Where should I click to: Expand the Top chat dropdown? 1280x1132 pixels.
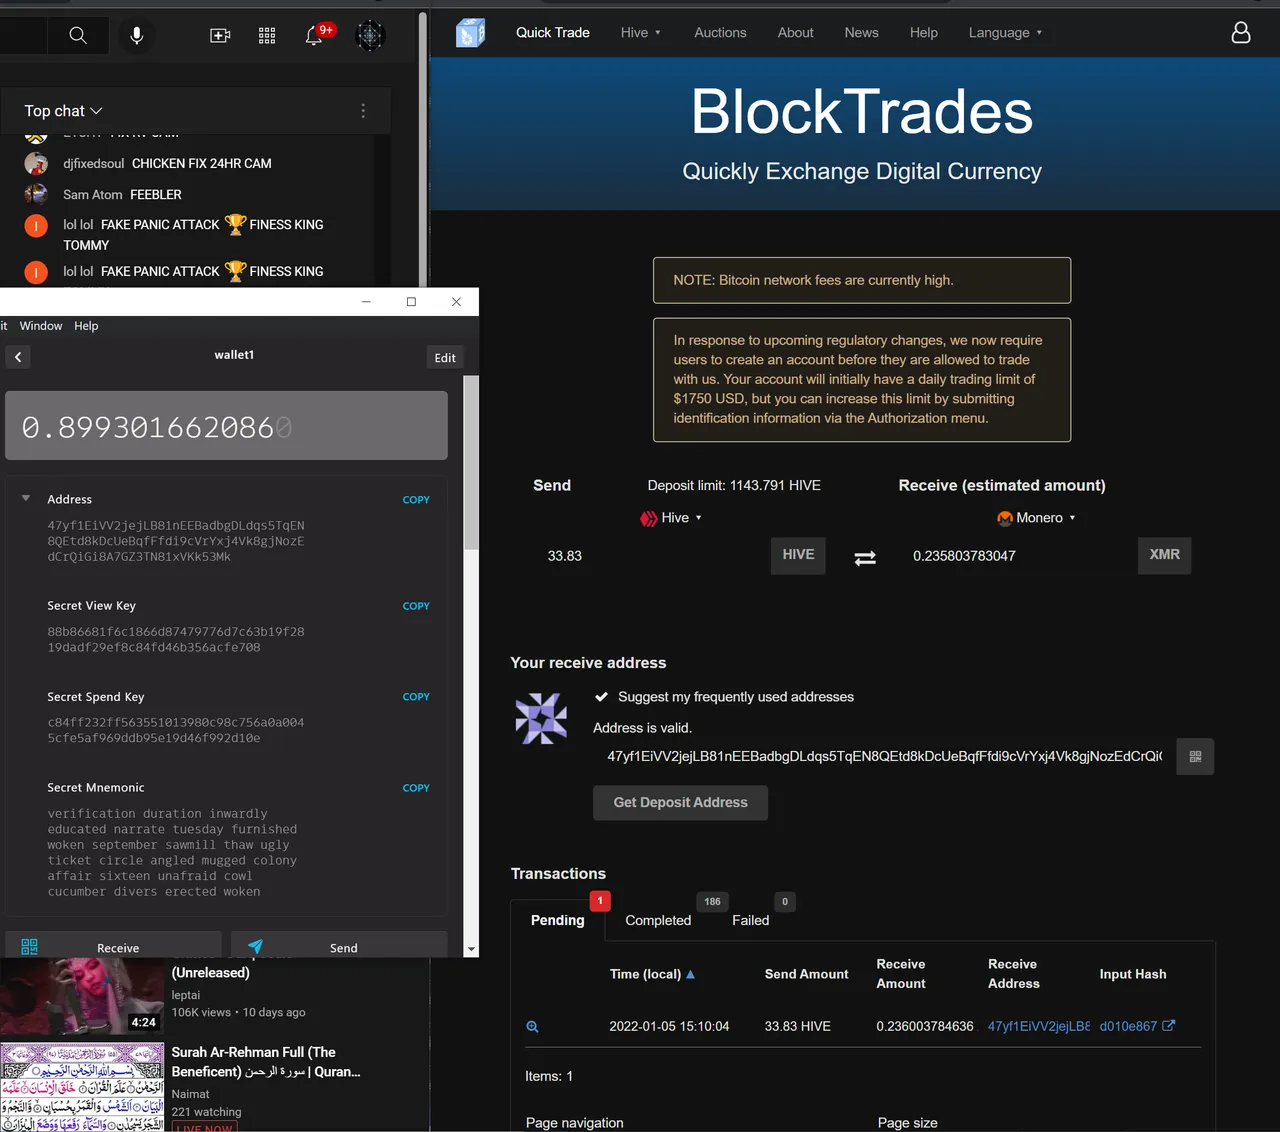pyautogui.click(x=63, y=111)
